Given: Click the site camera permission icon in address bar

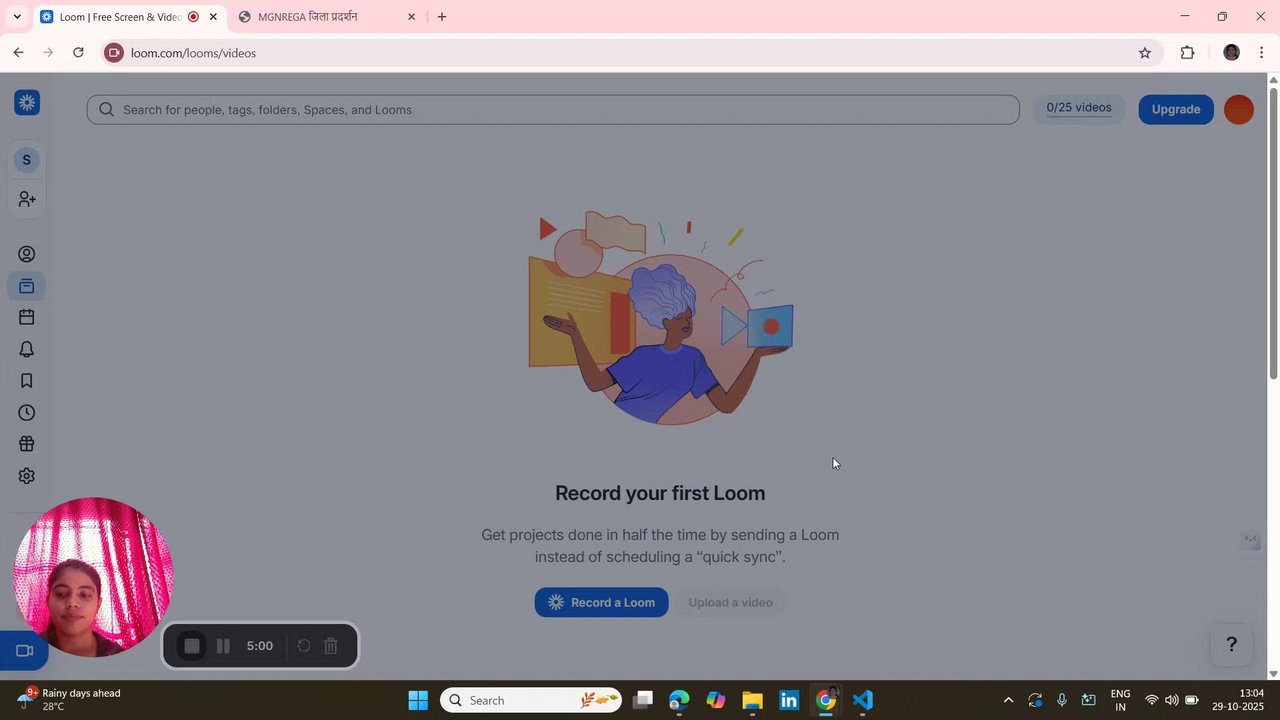Looking at the screenshot, I should coord(114,53).
